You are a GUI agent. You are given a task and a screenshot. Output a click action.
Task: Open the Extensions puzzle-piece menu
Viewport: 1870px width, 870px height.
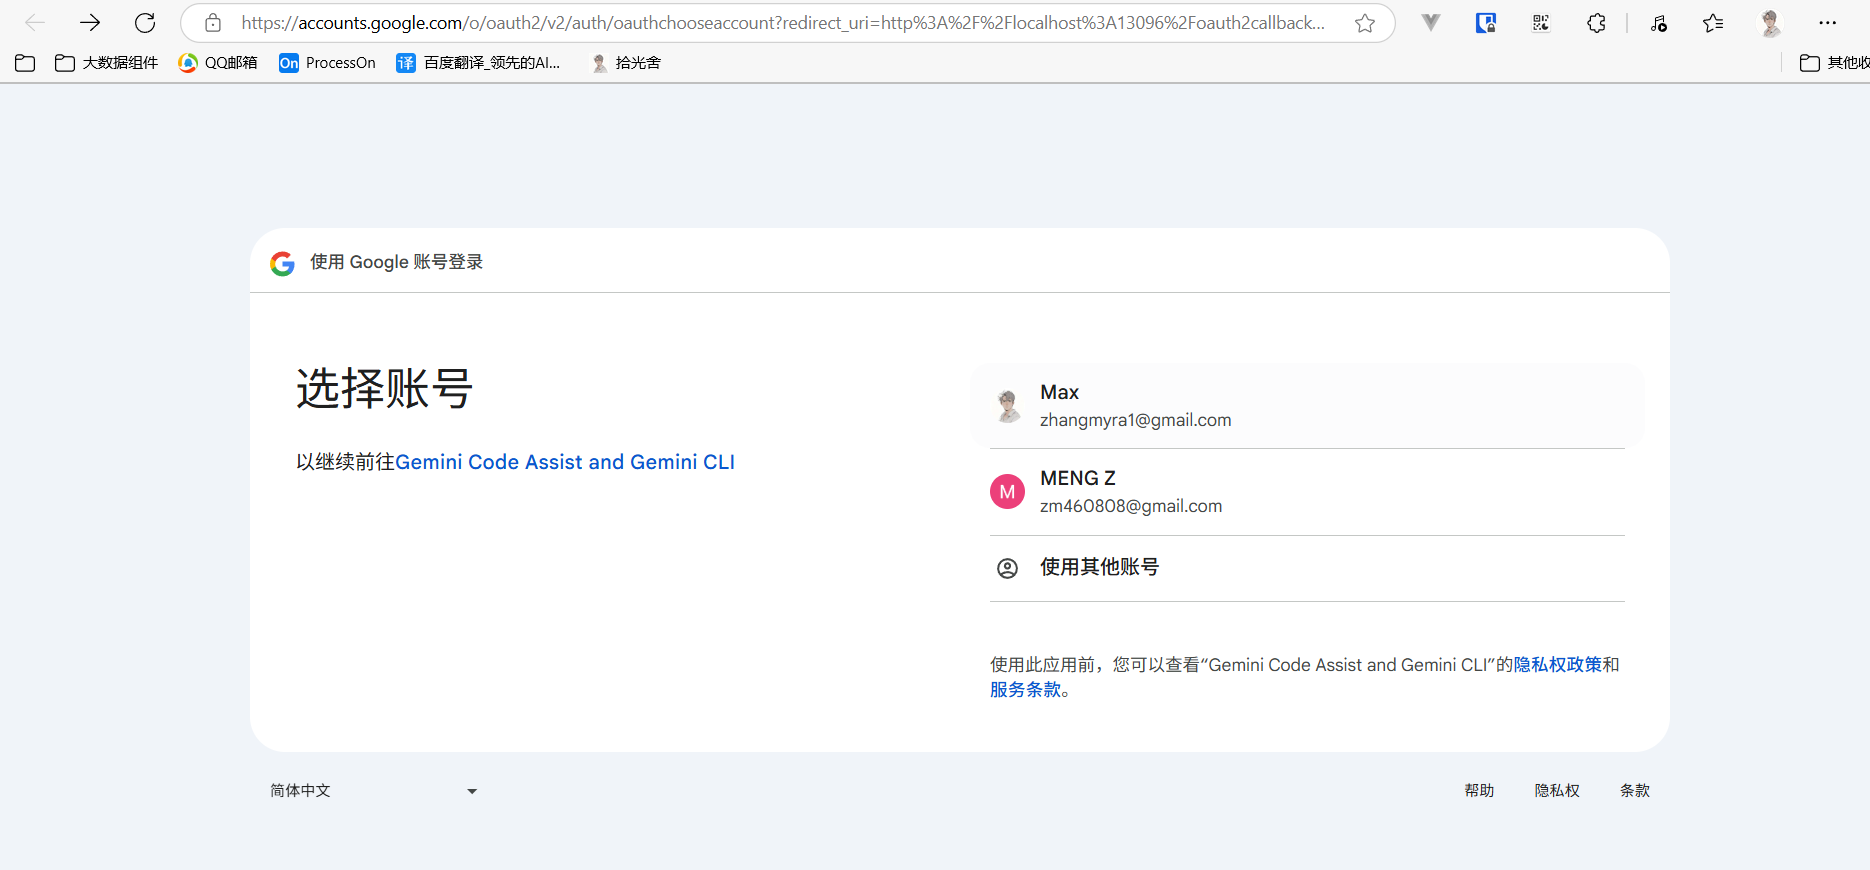coord(1596,23)
